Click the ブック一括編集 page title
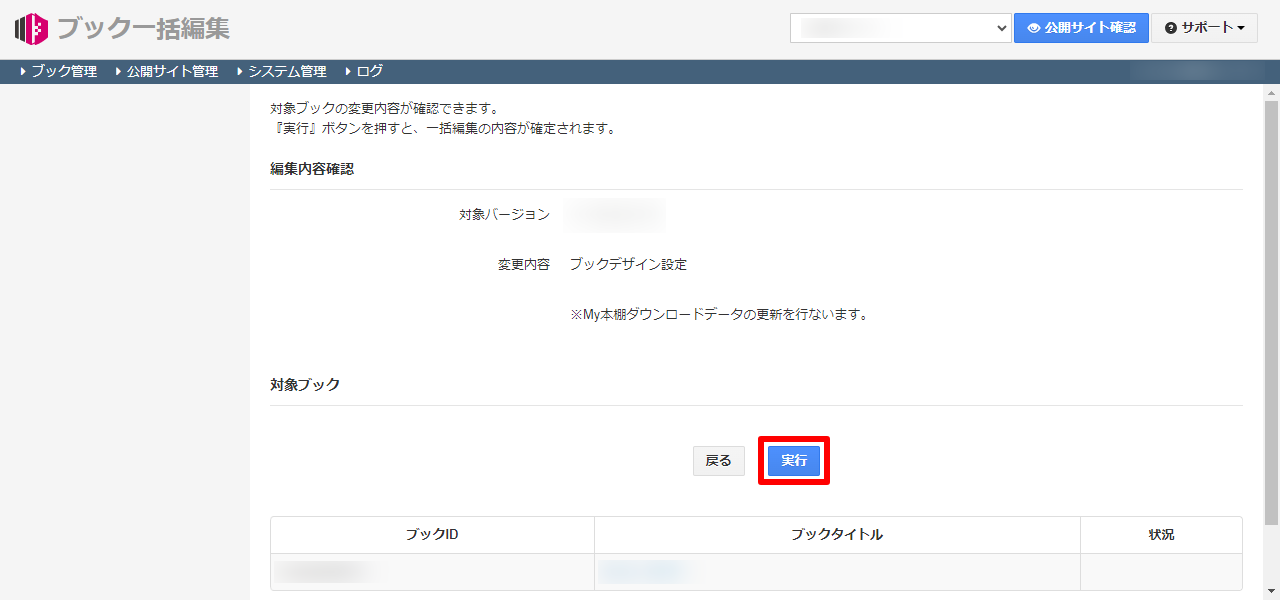The height and width of the screenshot is (600, 1280). [x=143, y=29]
